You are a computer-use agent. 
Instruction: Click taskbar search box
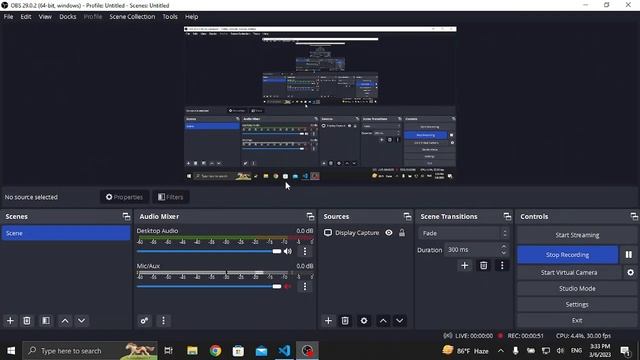pyautogui.click(x=90, y=351)
